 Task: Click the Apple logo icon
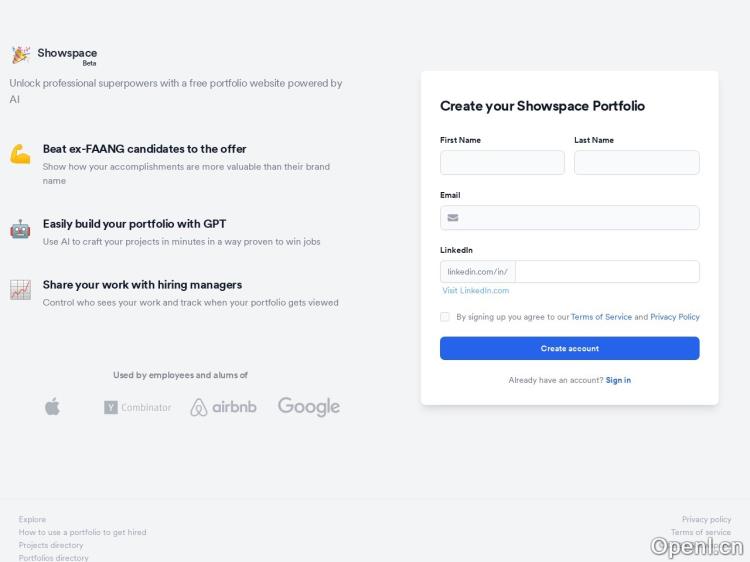53,406
